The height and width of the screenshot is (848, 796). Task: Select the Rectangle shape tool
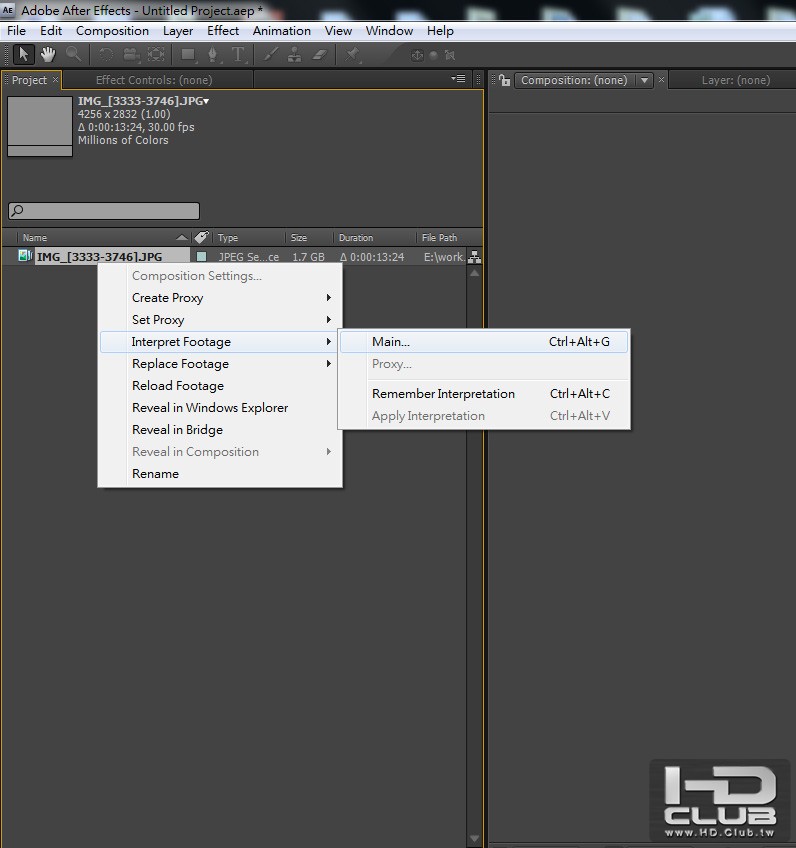pyautogui.click(x=188, y=55)
